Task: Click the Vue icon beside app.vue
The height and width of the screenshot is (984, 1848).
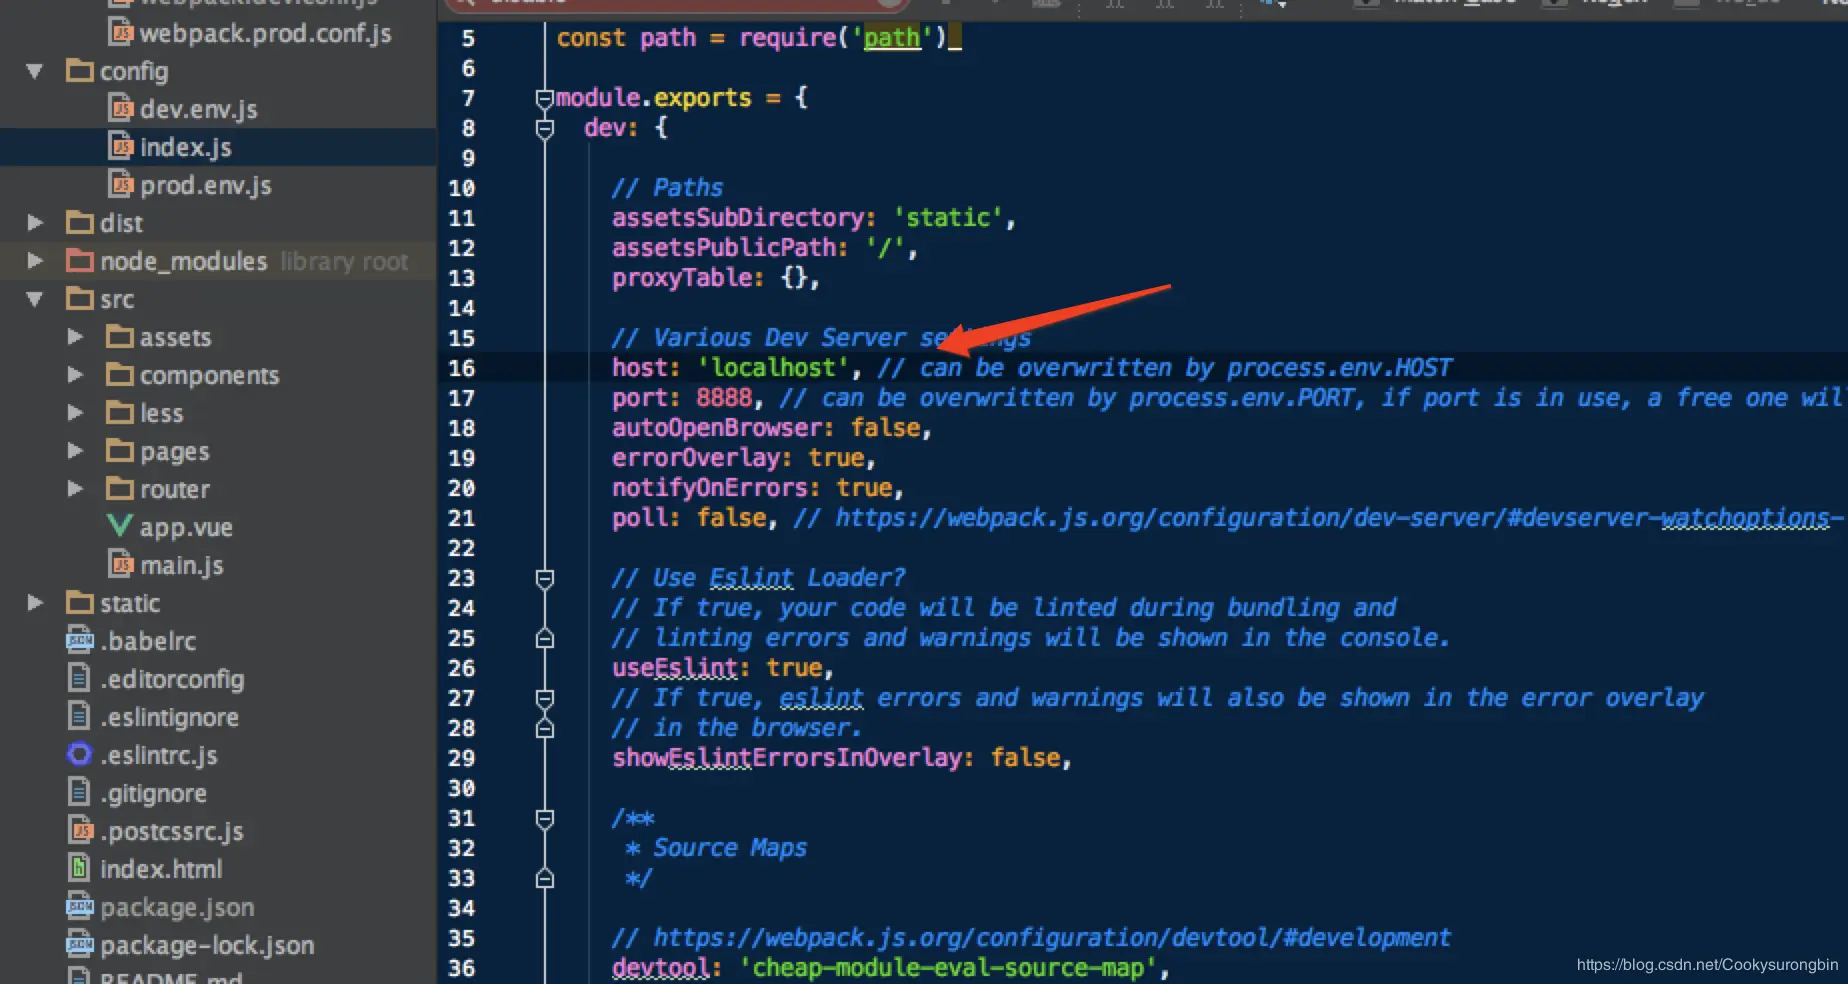Action: coord(120,526)
